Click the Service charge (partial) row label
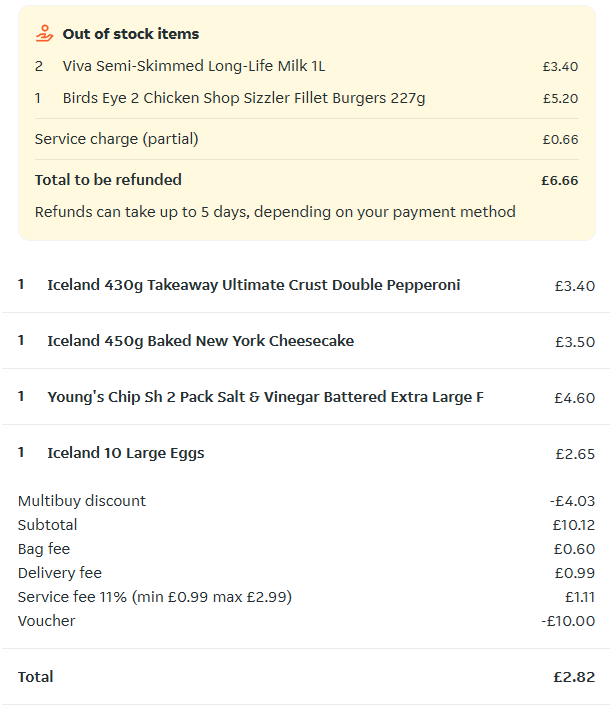 coord(116,139)
